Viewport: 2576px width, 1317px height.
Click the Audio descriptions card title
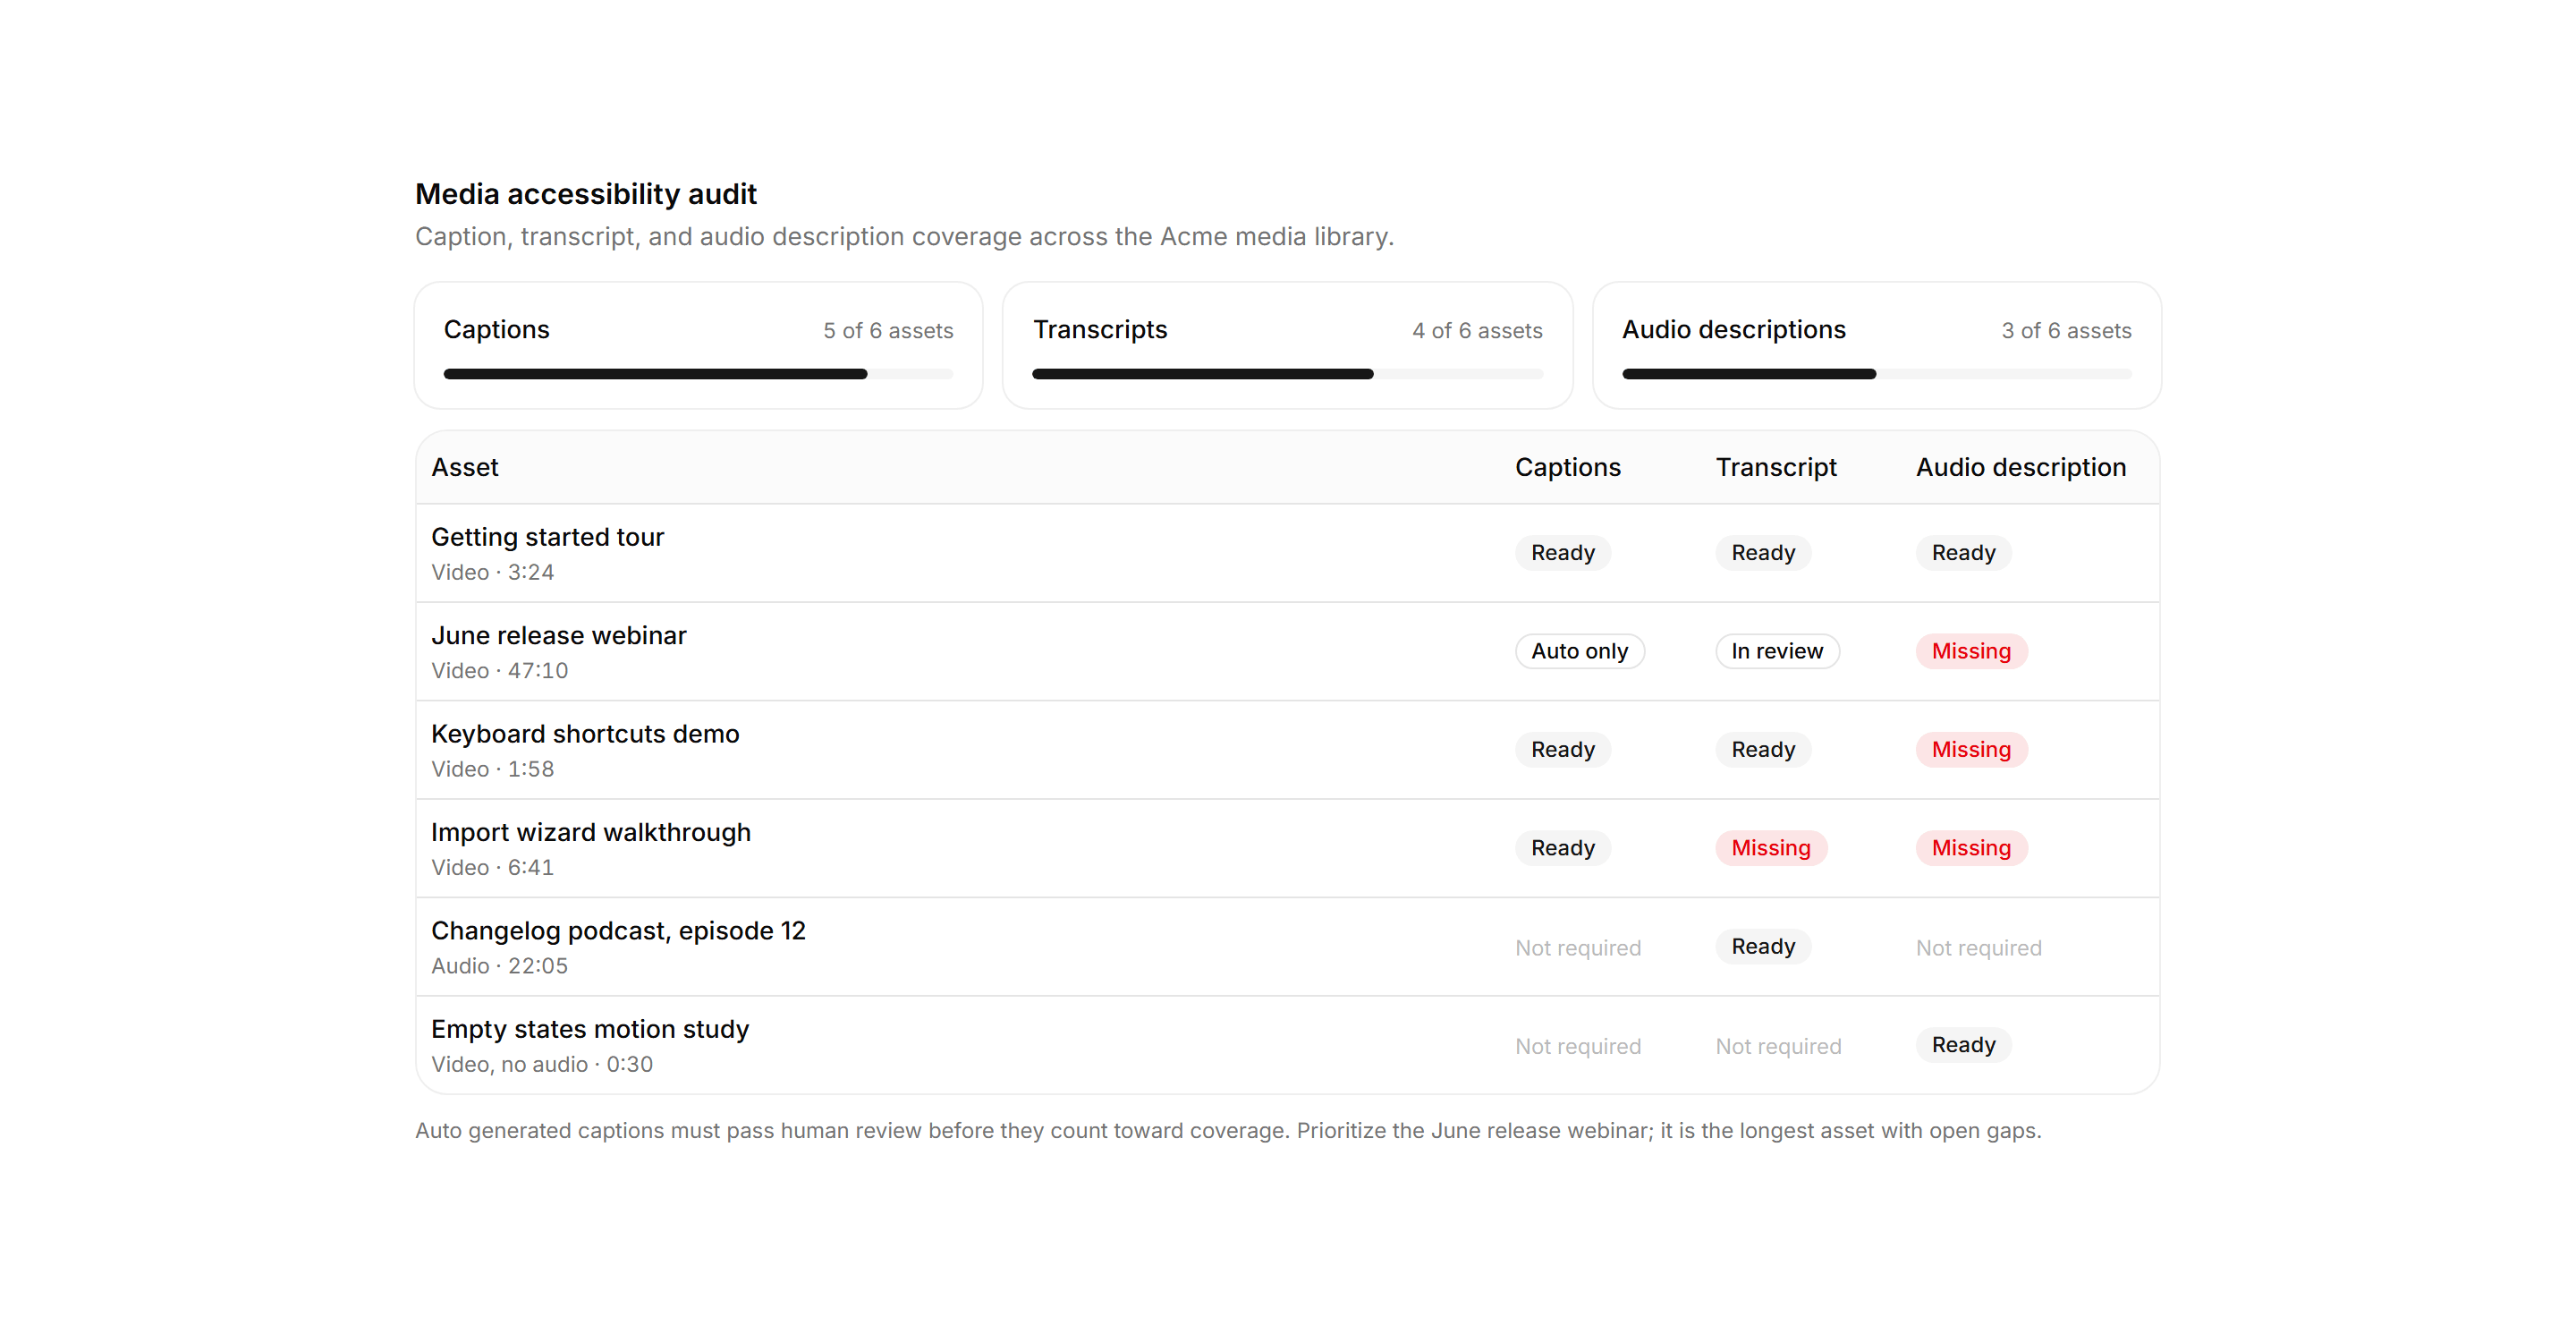pos(1734,330)
